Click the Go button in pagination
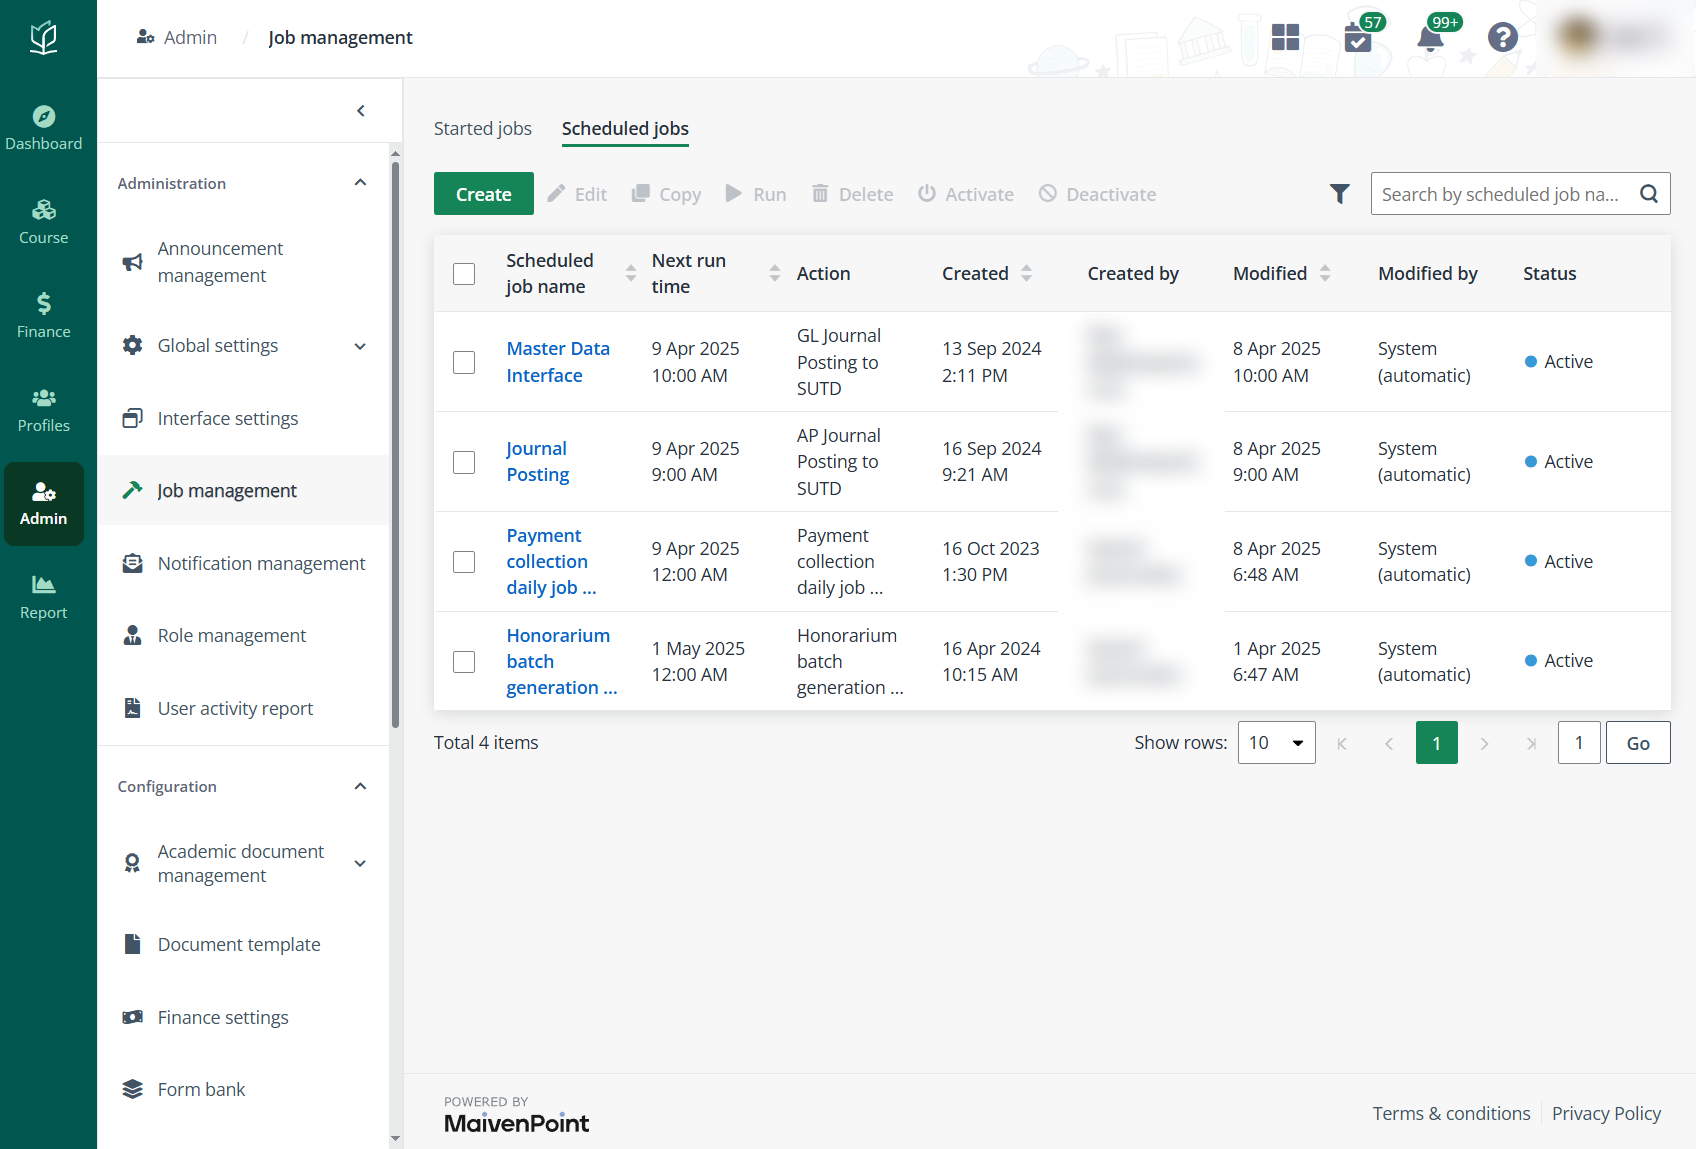This screenshot has height=1149, width=1696. (1638, 743)
